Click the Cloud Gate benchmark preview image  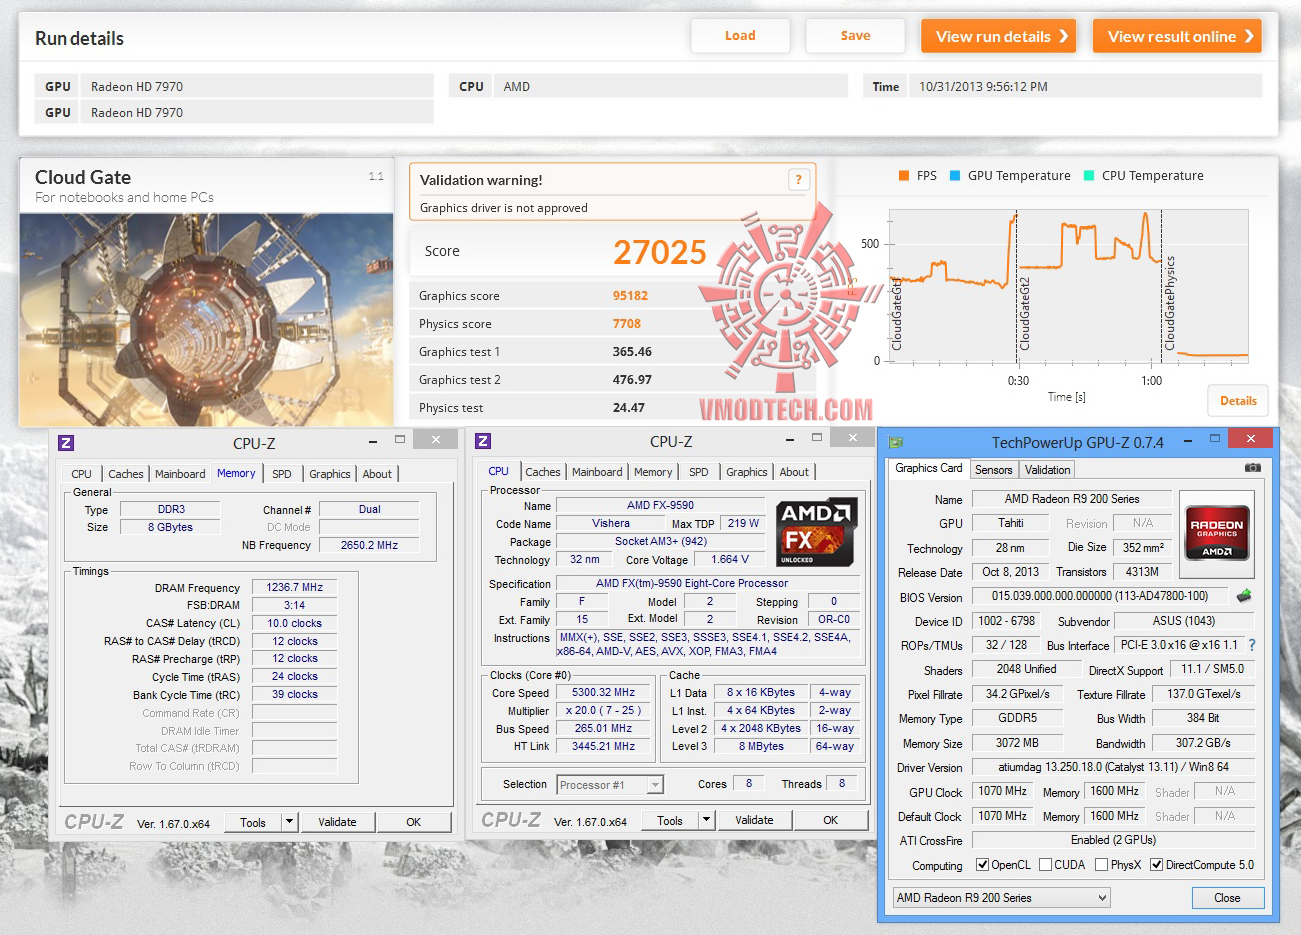[x=206, y=320]
